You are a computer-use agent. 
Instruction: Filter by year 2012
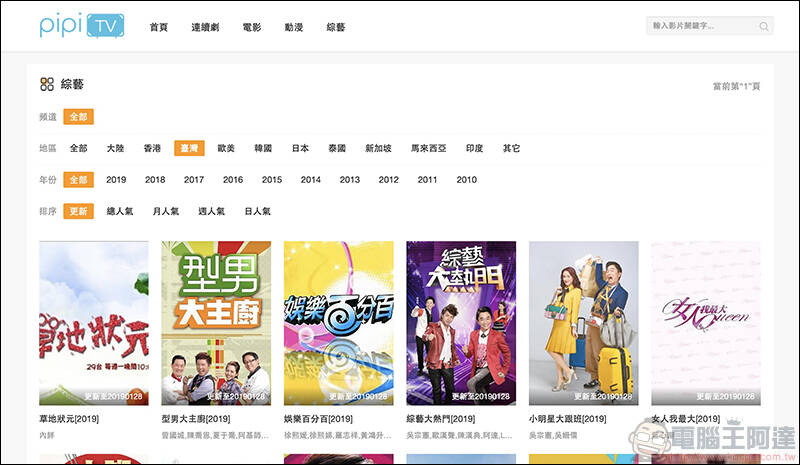(x=389, y=180)
